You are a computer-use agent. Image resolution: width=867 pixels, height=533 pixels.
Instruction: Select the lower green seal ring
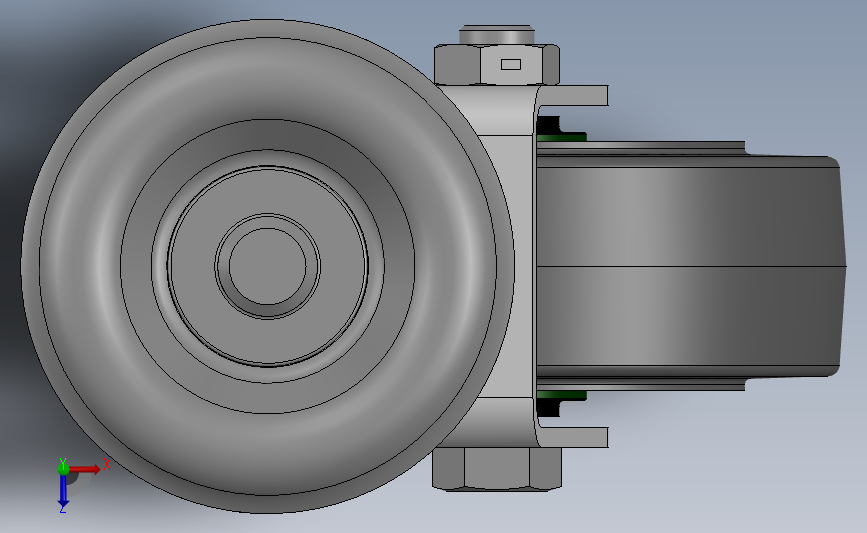(x=561, y=395)
